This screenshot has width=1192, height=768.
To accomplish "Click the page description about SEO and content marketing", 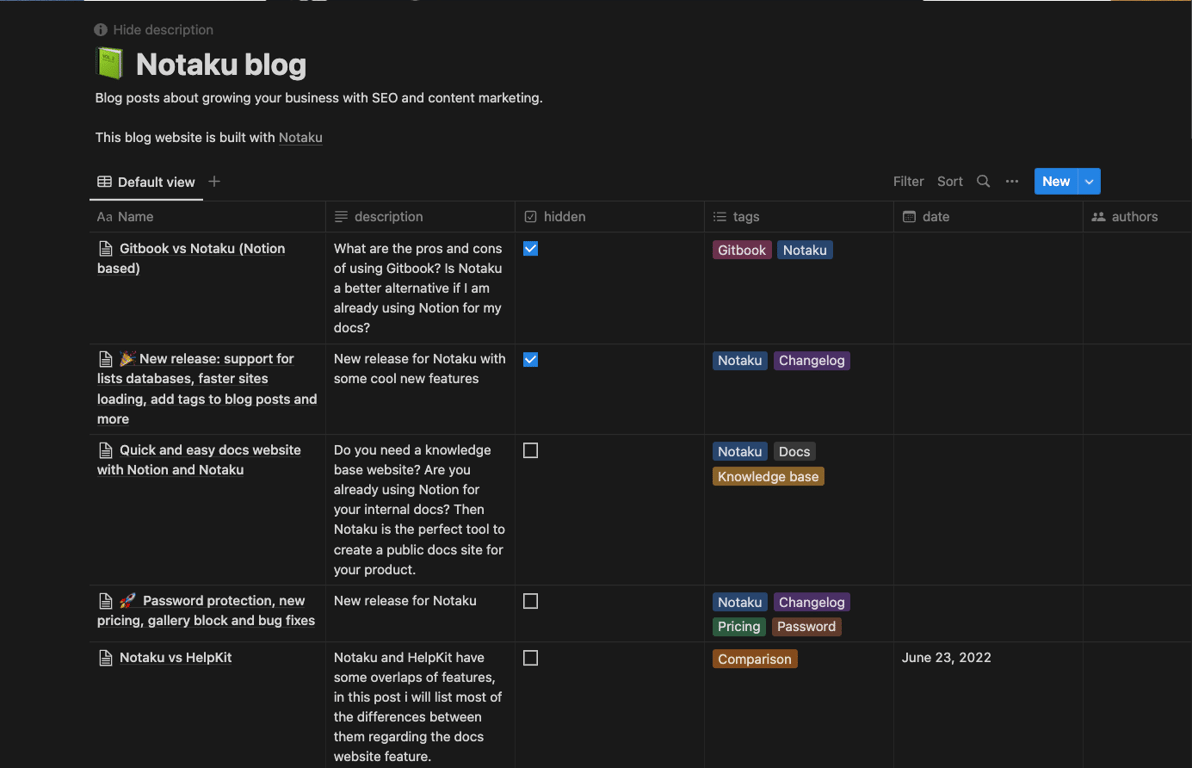I will tap(319, 98).
